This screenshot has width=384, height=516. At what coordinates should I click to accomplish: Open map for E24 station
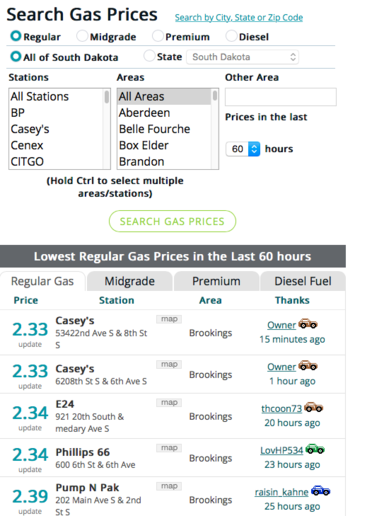169,402
